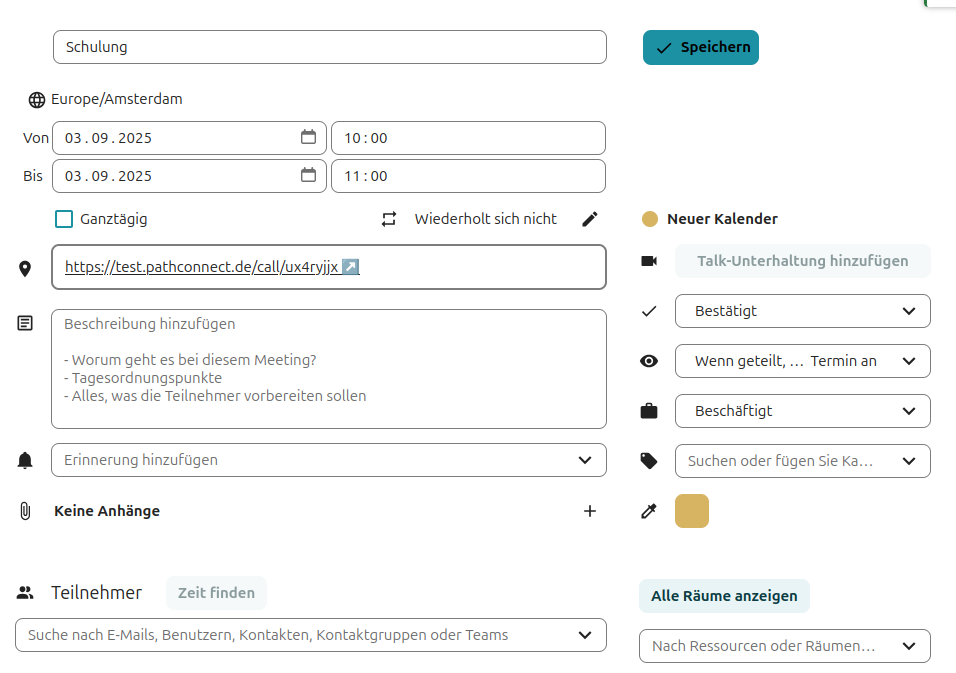
Task: Click the location pin icon beside the call URL
Action: tap(25, 267)
